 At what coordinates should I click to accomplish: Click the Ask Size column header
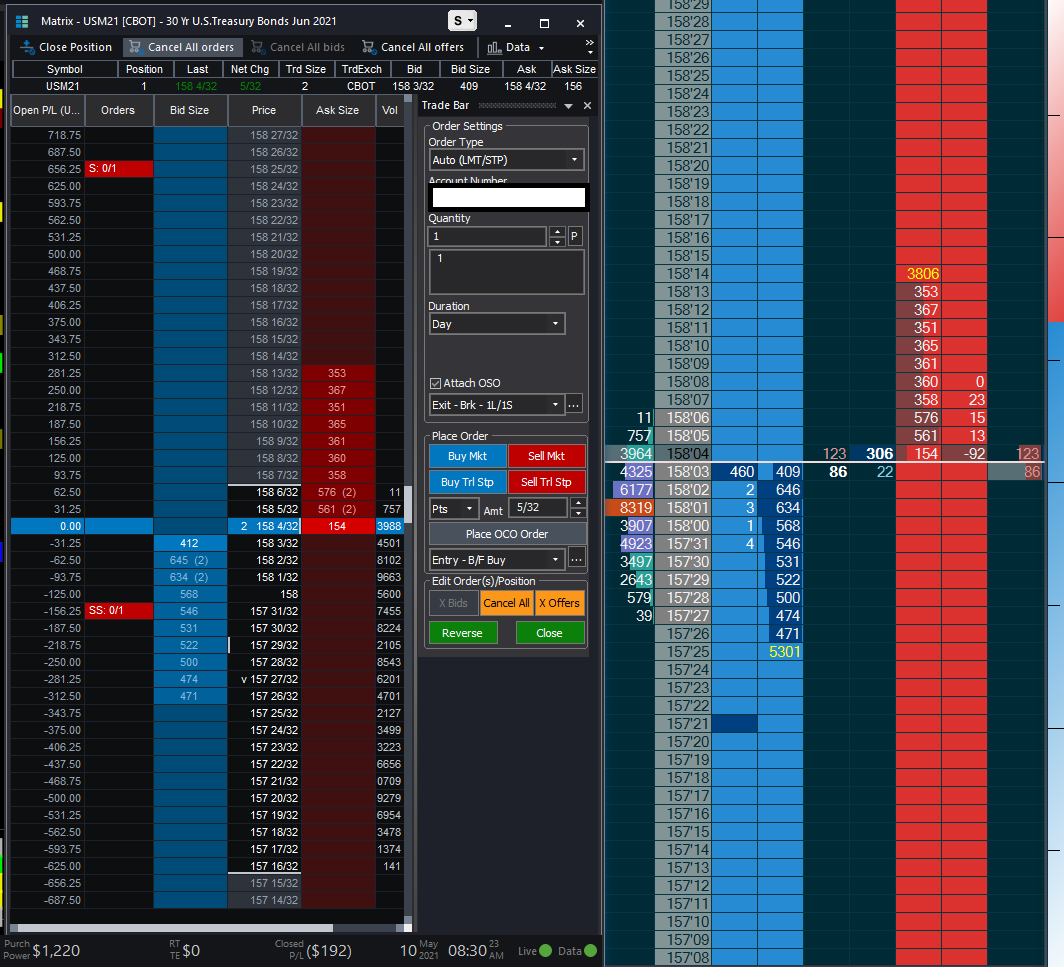click(337, 110)
